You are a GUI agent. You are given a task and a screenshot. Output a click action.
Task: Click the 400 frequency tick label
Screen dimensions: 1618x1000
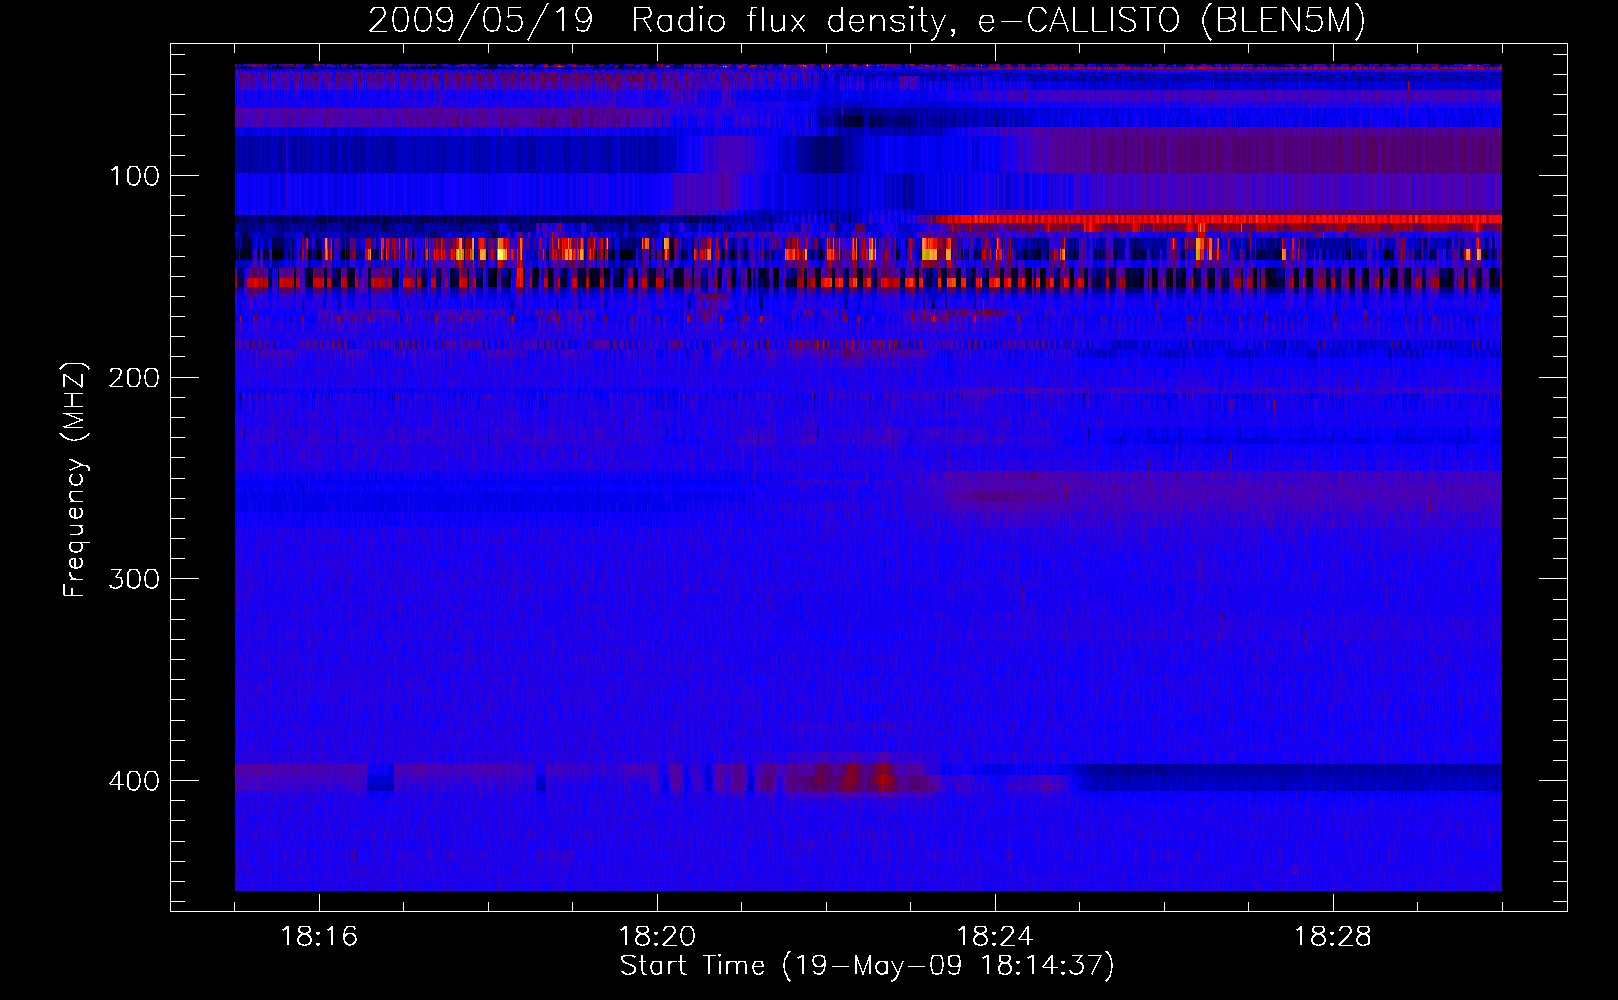[135, 781]
